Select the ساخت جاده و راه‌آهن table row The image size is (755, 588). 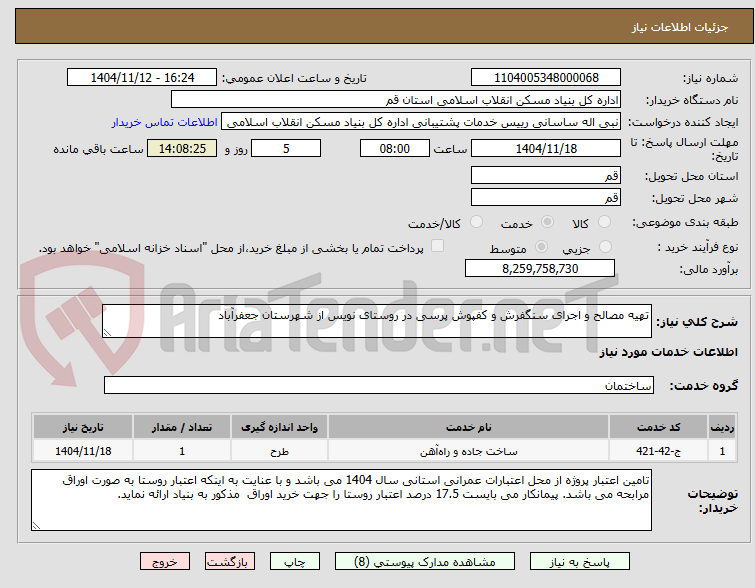coord(384,451)
